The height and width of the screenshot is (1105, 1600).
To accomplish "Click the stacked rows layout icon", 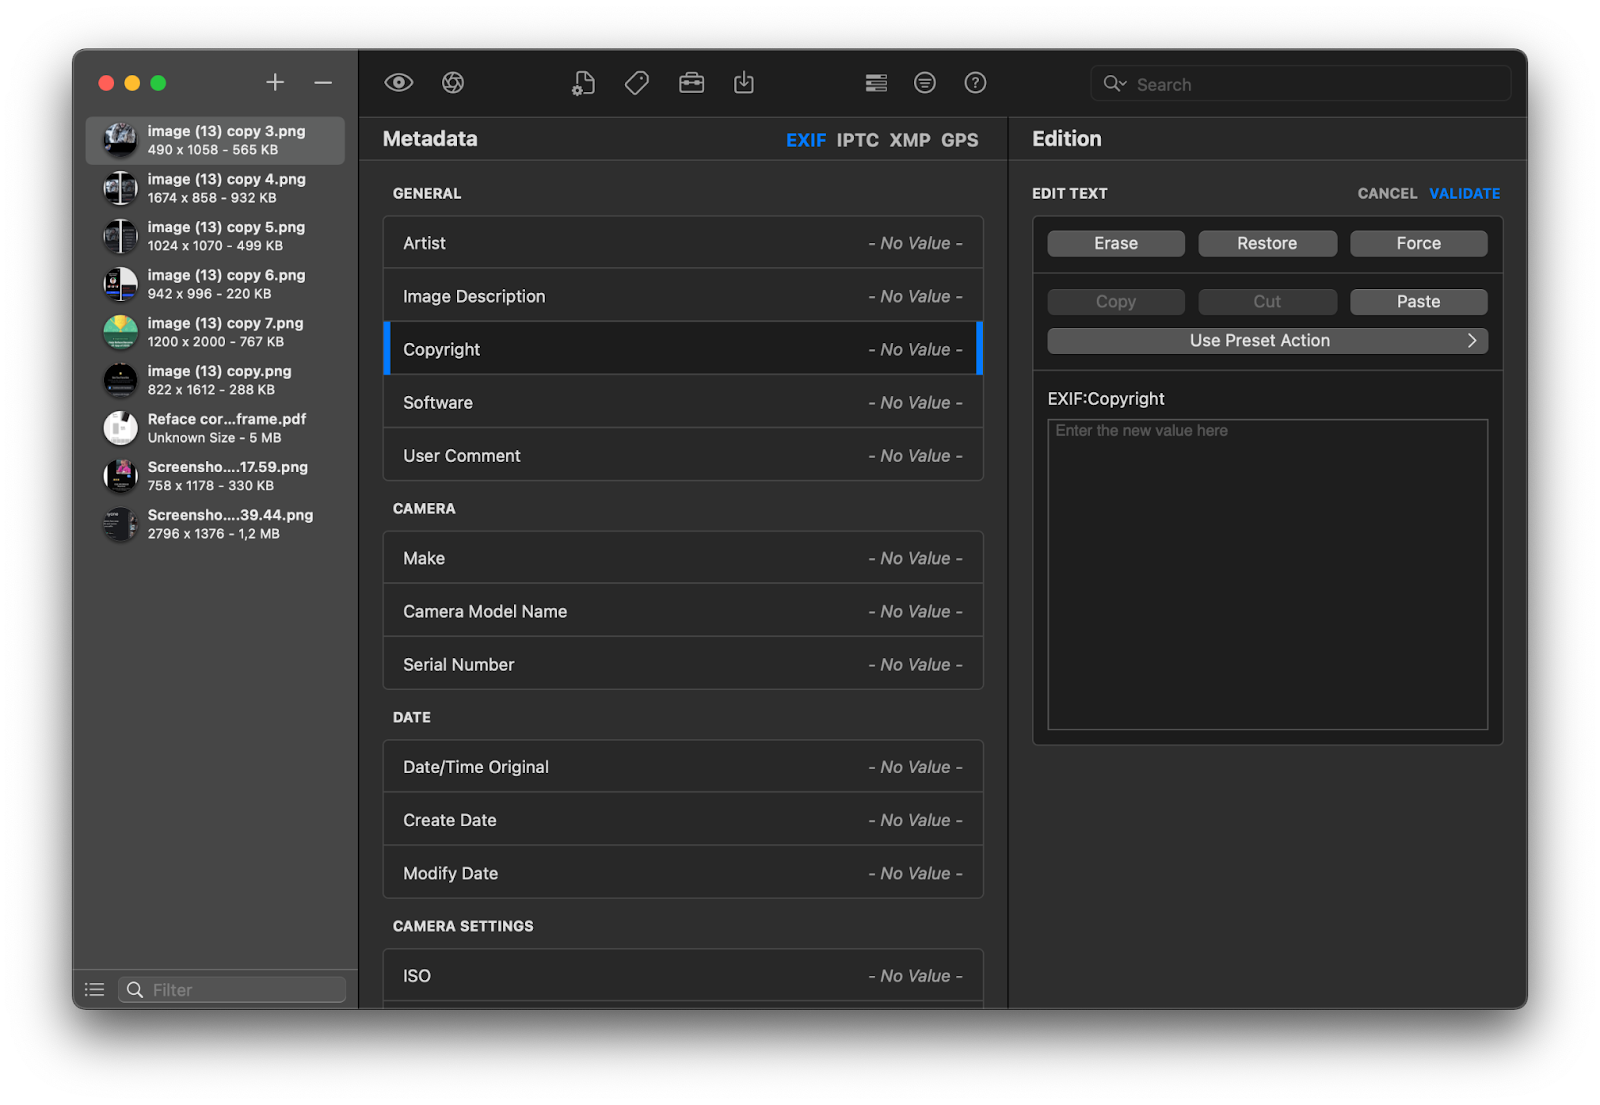I will click(x=876, y=83).
